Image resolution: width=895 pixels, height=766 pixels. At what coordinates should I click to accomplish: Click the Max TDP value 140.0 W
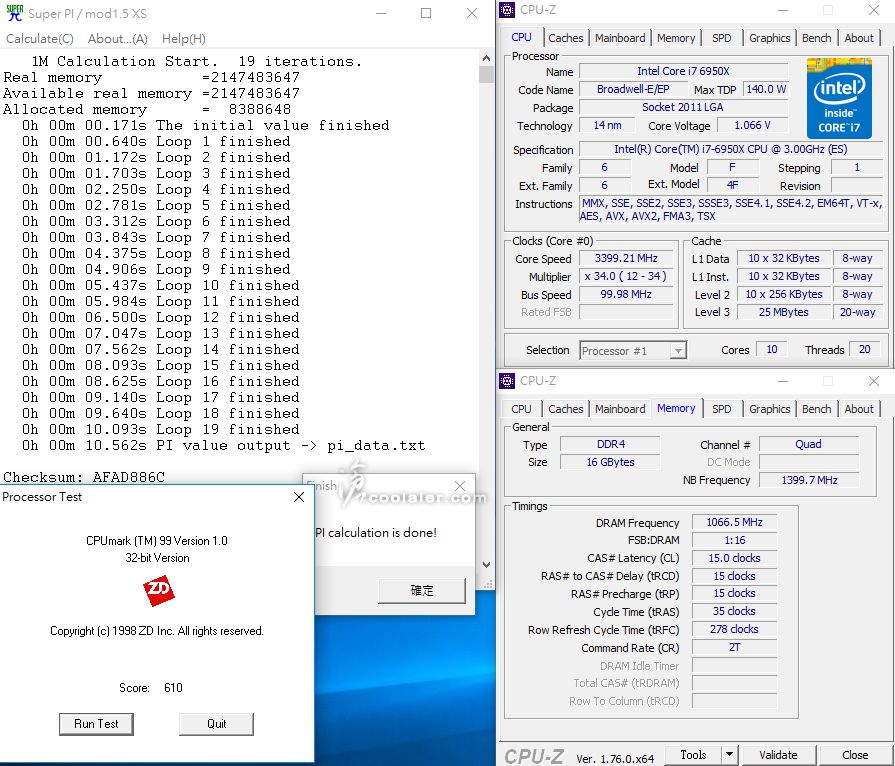(x=766, y=89)
